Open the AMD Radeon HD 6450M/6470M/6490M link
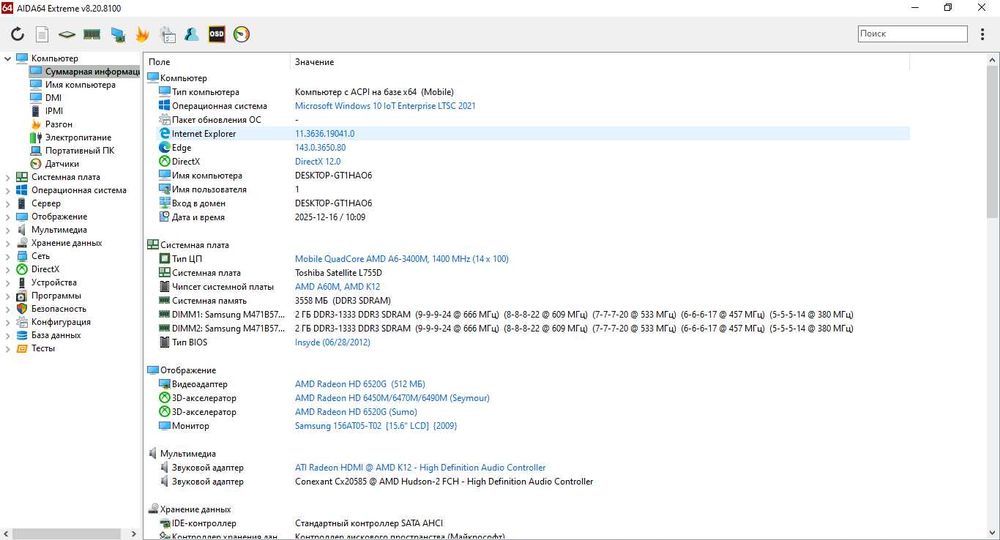Image resolution: width=1000 pixels, height=540 pixels. pyautogui.click(x=392, y=398)
